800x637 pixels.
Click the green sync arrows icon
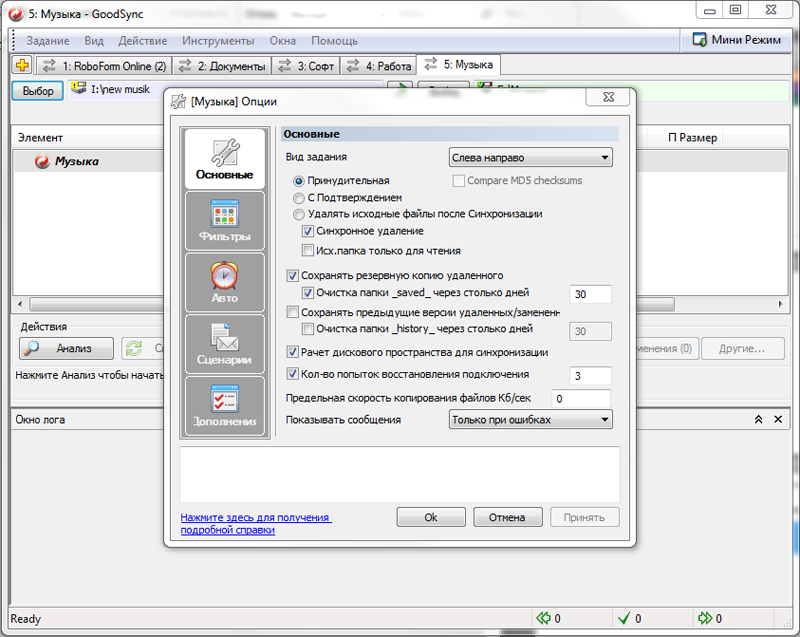pyautogui.click(x=134, y=348)
